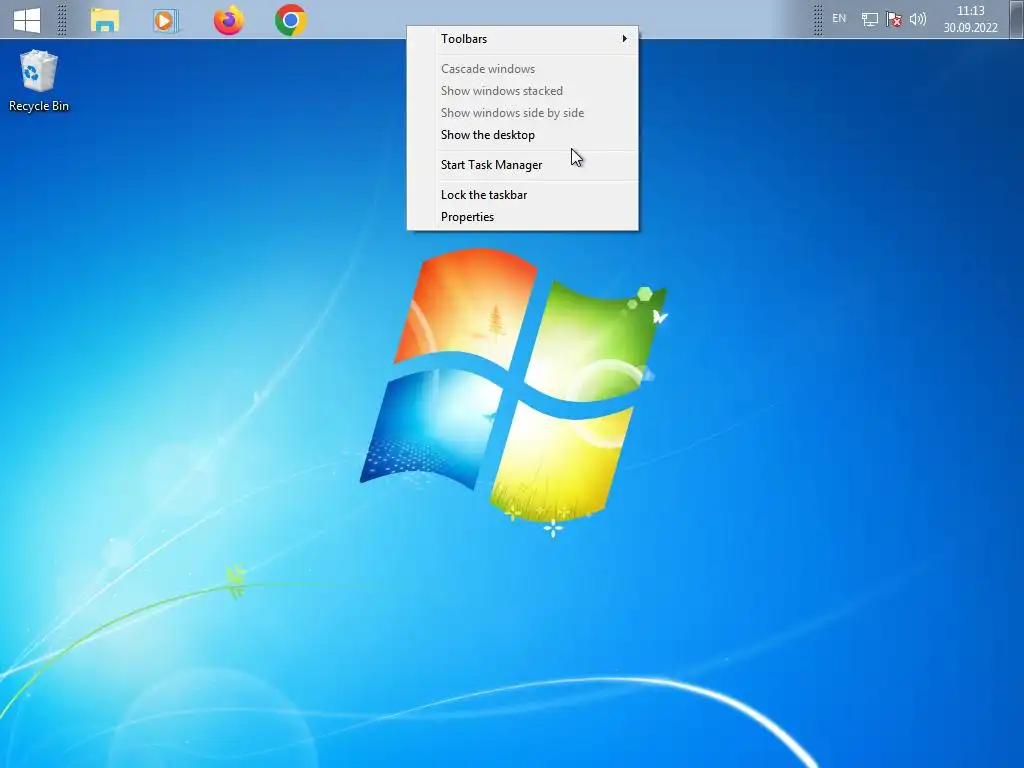1024x768 pixels.
Task: Click the taskbar grip handle beside Start
Action: (x=62, y=20)
